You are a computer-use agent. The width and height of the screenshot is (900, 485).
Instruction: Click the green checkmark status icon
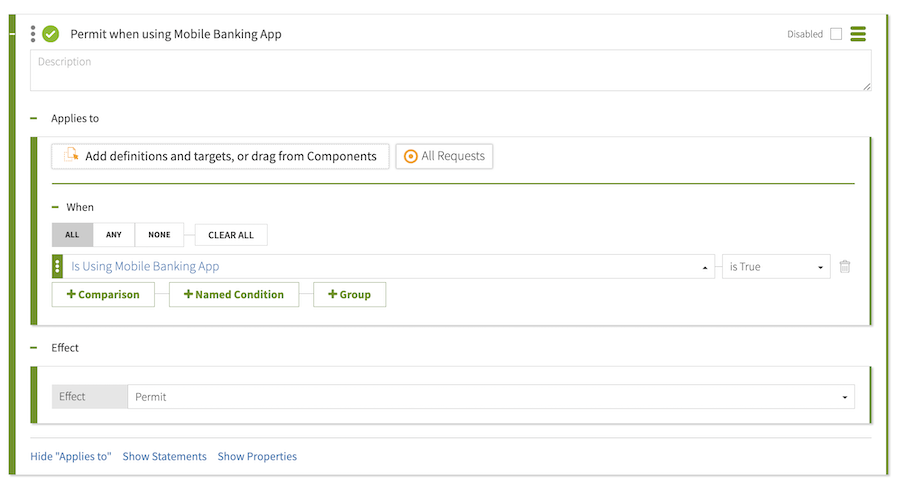click(x=51, y=34)
